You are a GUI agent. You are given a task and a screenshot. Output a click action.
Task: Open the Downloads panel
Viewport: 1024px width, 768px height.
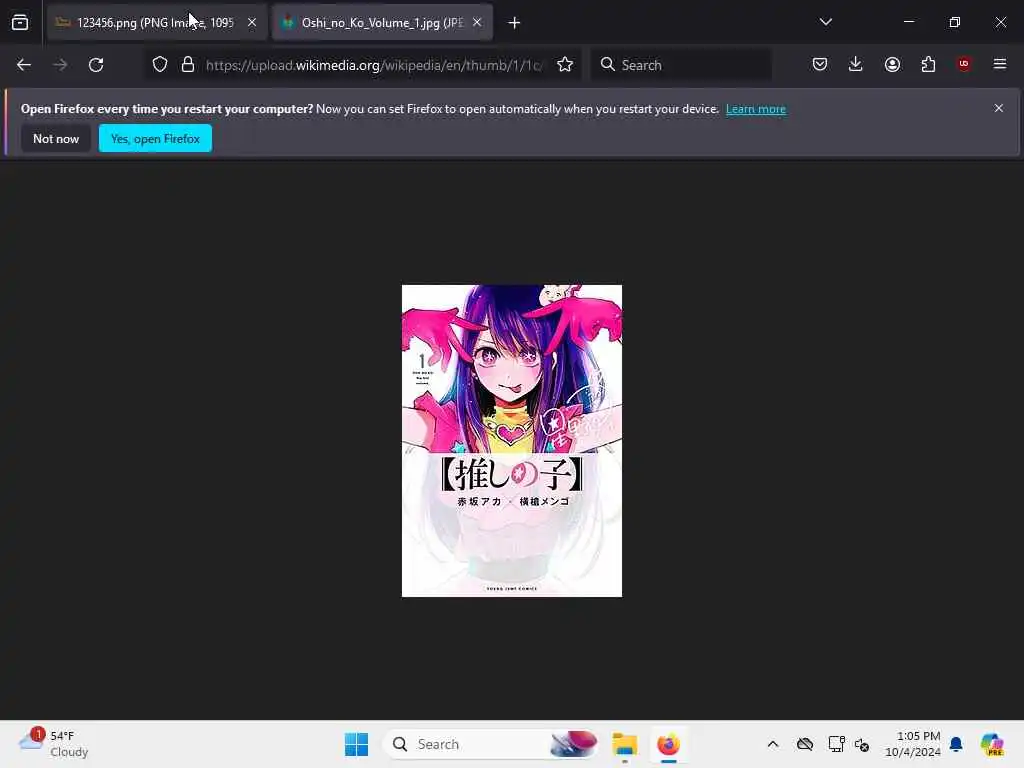click(856, 64)
